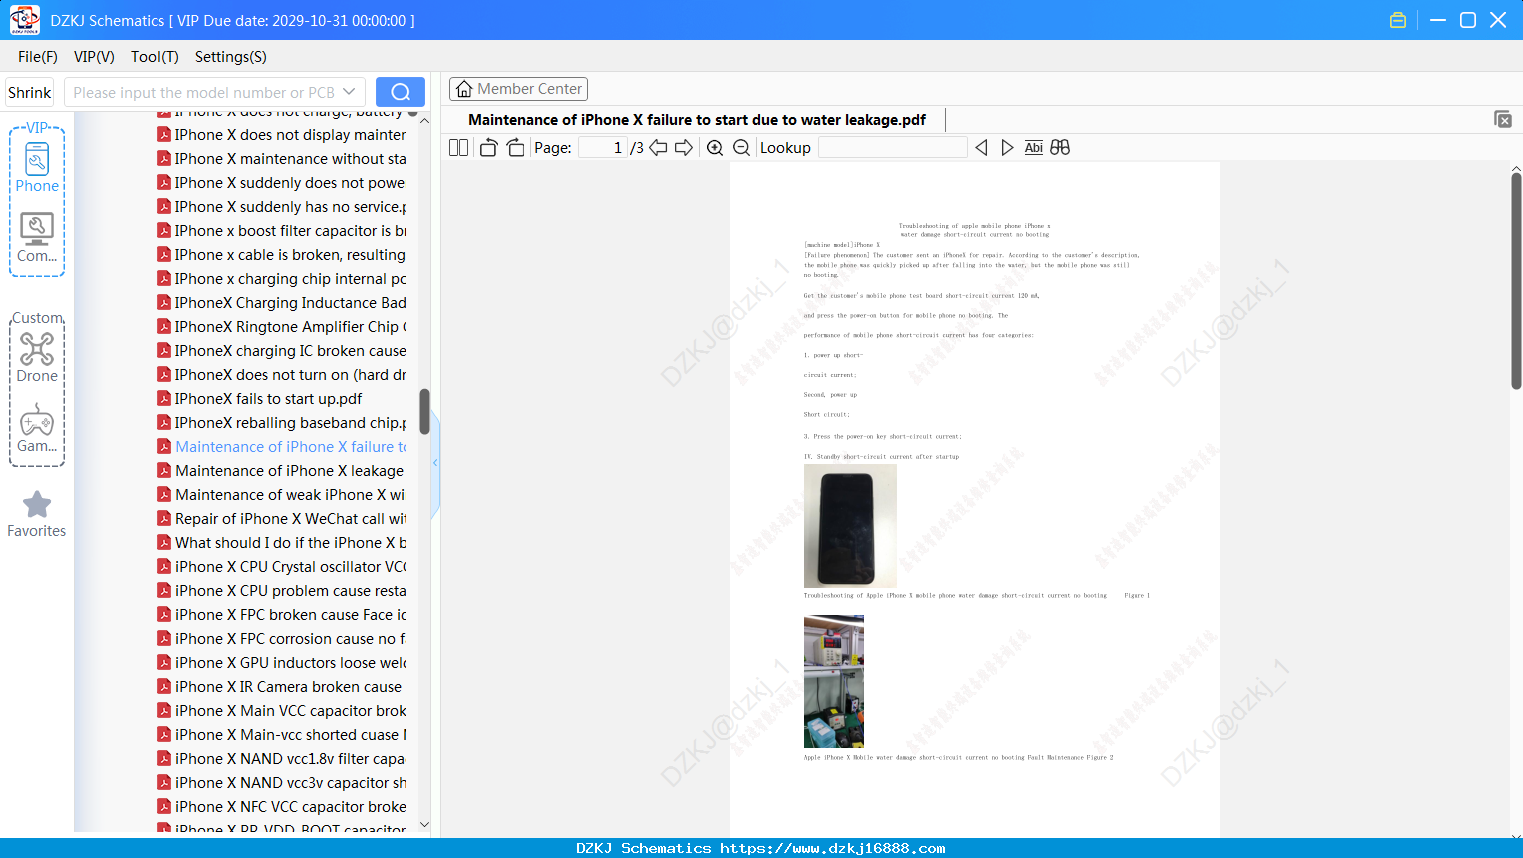The image size is (1523, 858).
Task: Open IPhoneX fails to start up.pdf
Action: pos(268,399)
